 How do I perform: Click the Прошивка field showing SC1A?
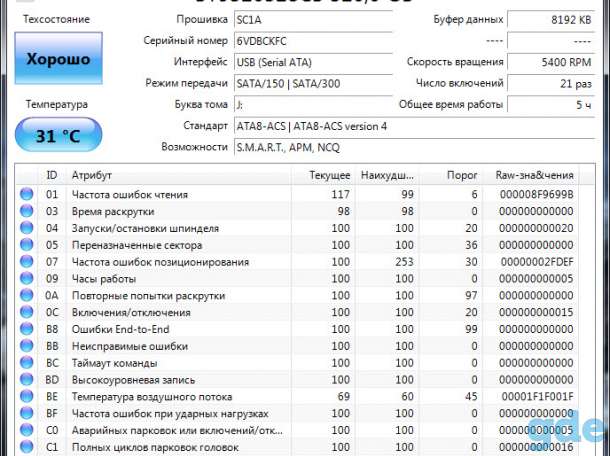[313, 20]
